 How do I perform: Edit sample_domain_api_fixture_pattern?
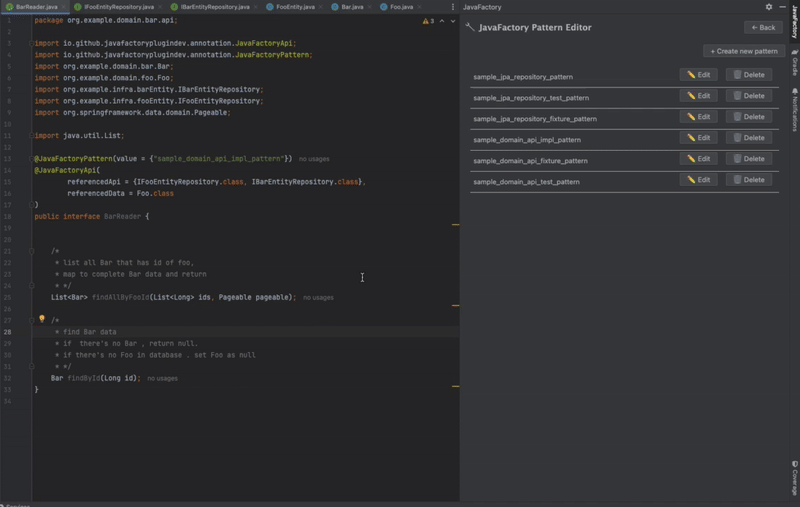click(698, 159)
